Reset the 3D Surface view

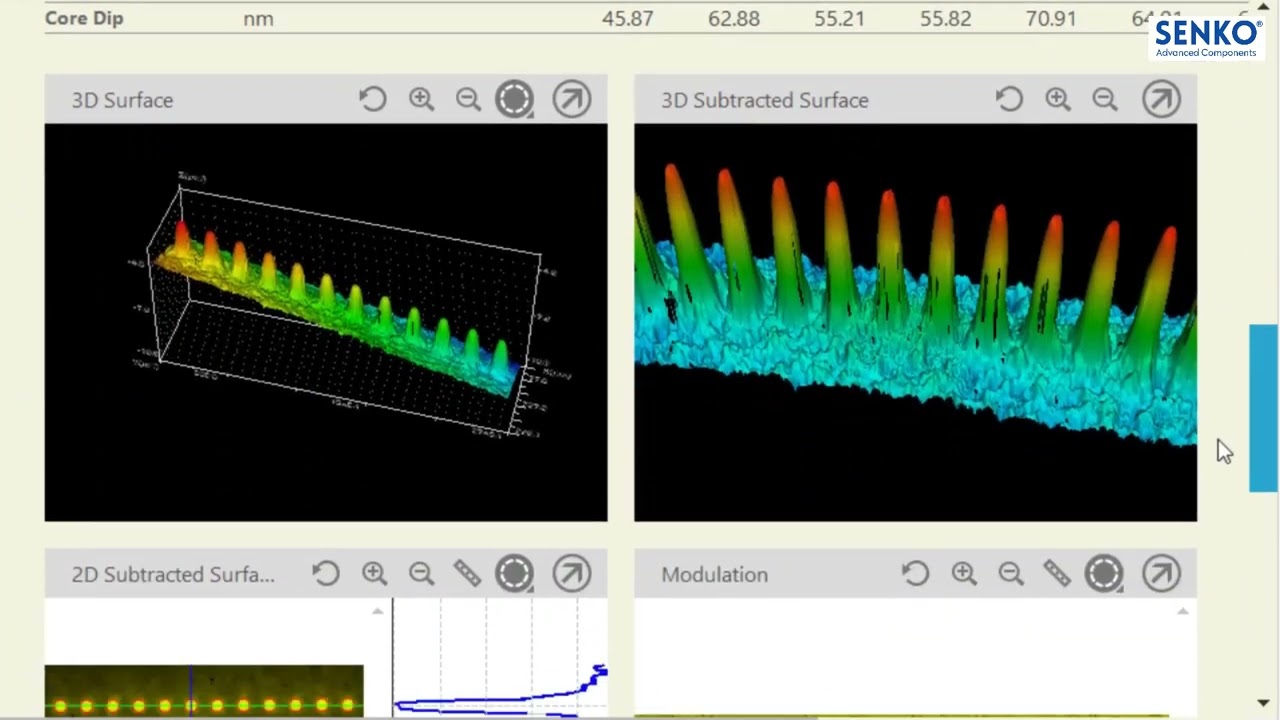click(x=373, y=99)
